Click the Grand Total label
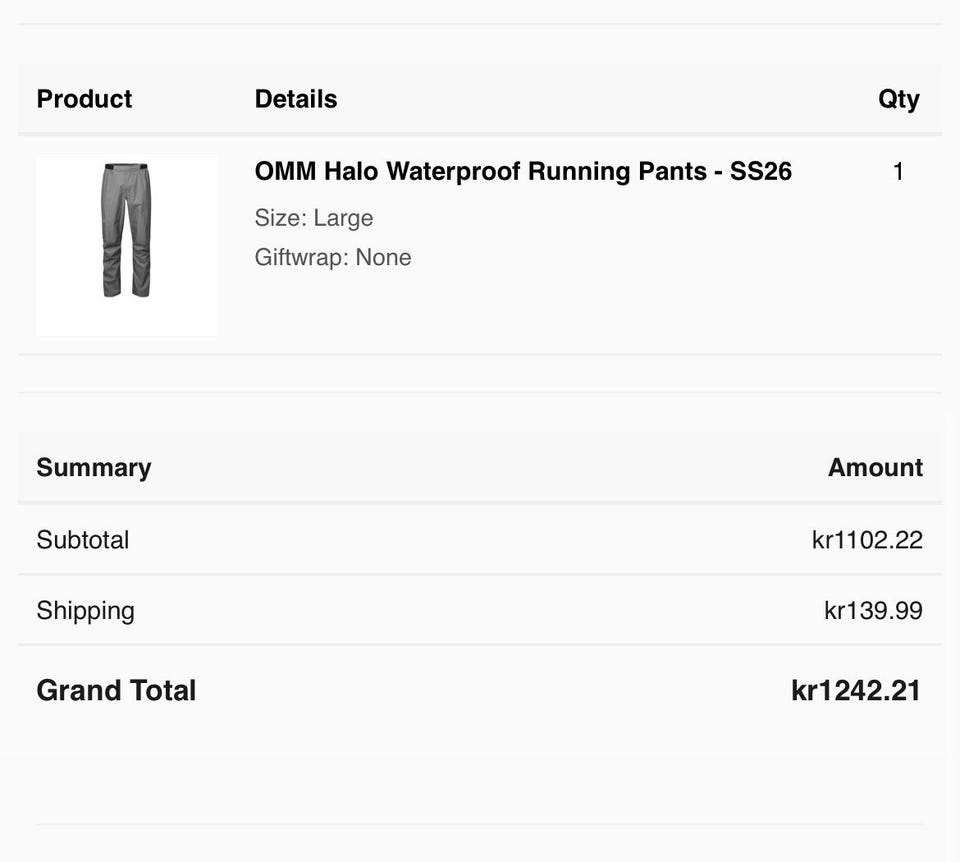 (x=116, y=691)
